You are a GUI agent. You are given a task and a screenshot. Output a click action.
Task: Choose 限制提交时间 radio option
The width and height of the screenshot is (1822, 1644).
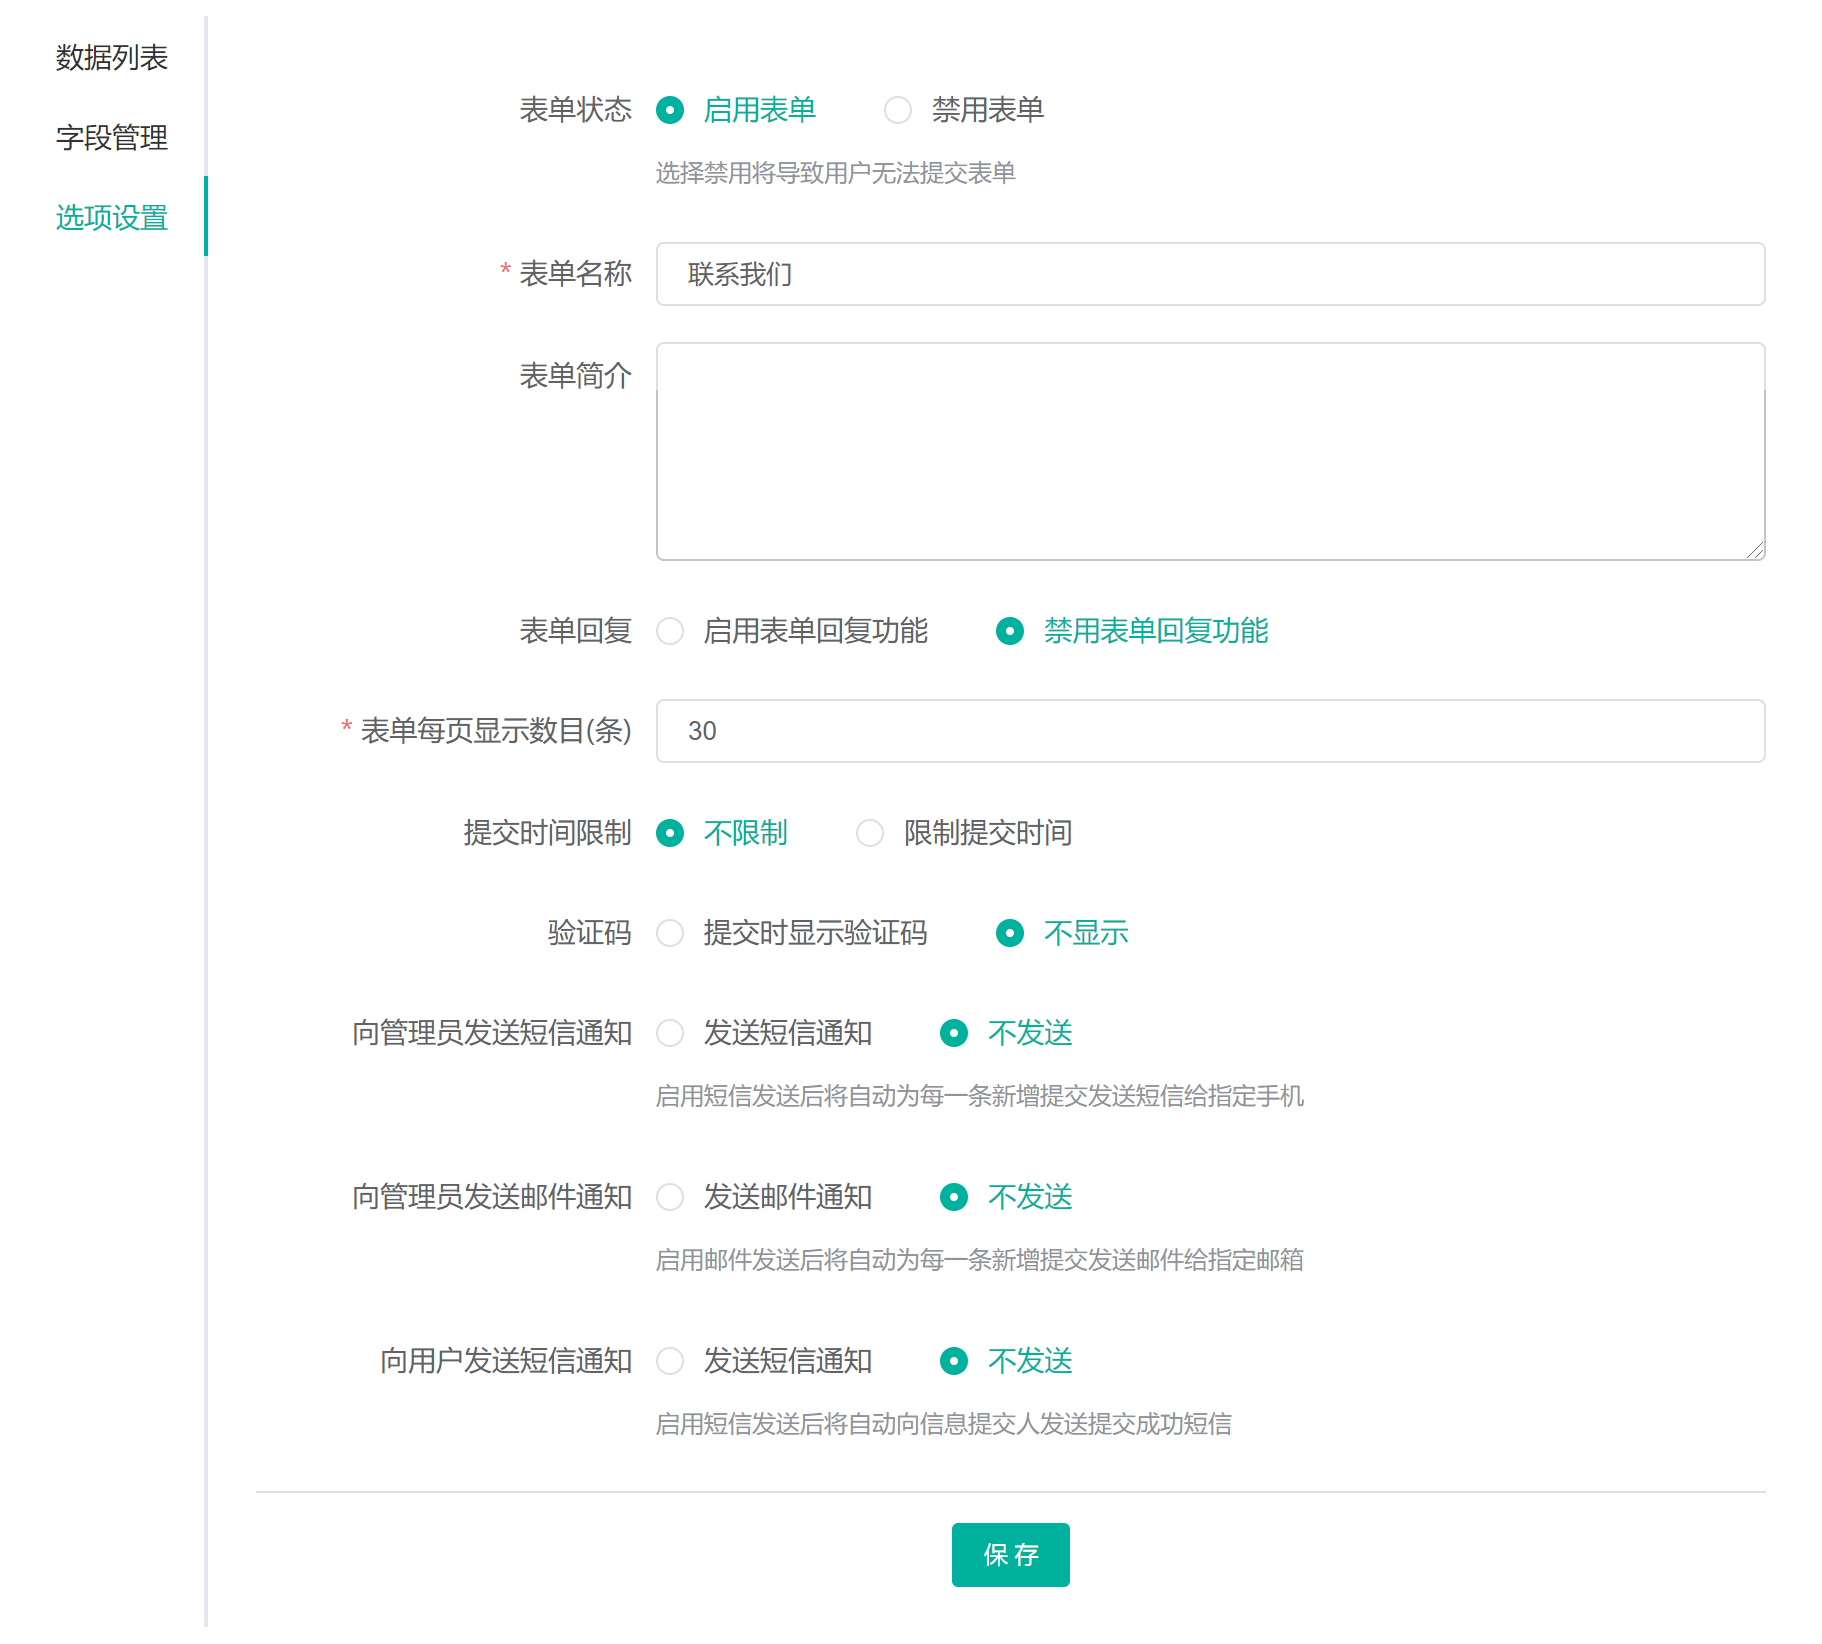click(x=870, y=833)
